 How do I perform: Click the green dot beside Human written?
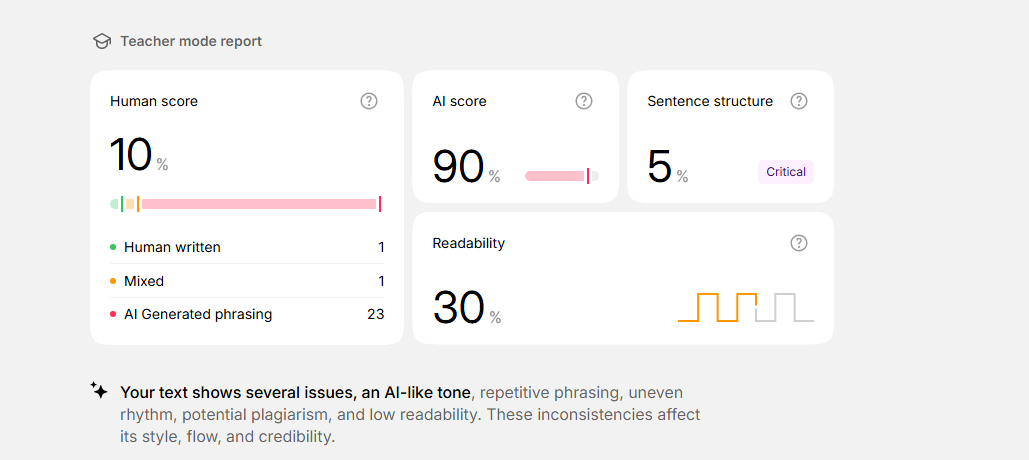tap(113, 247)
